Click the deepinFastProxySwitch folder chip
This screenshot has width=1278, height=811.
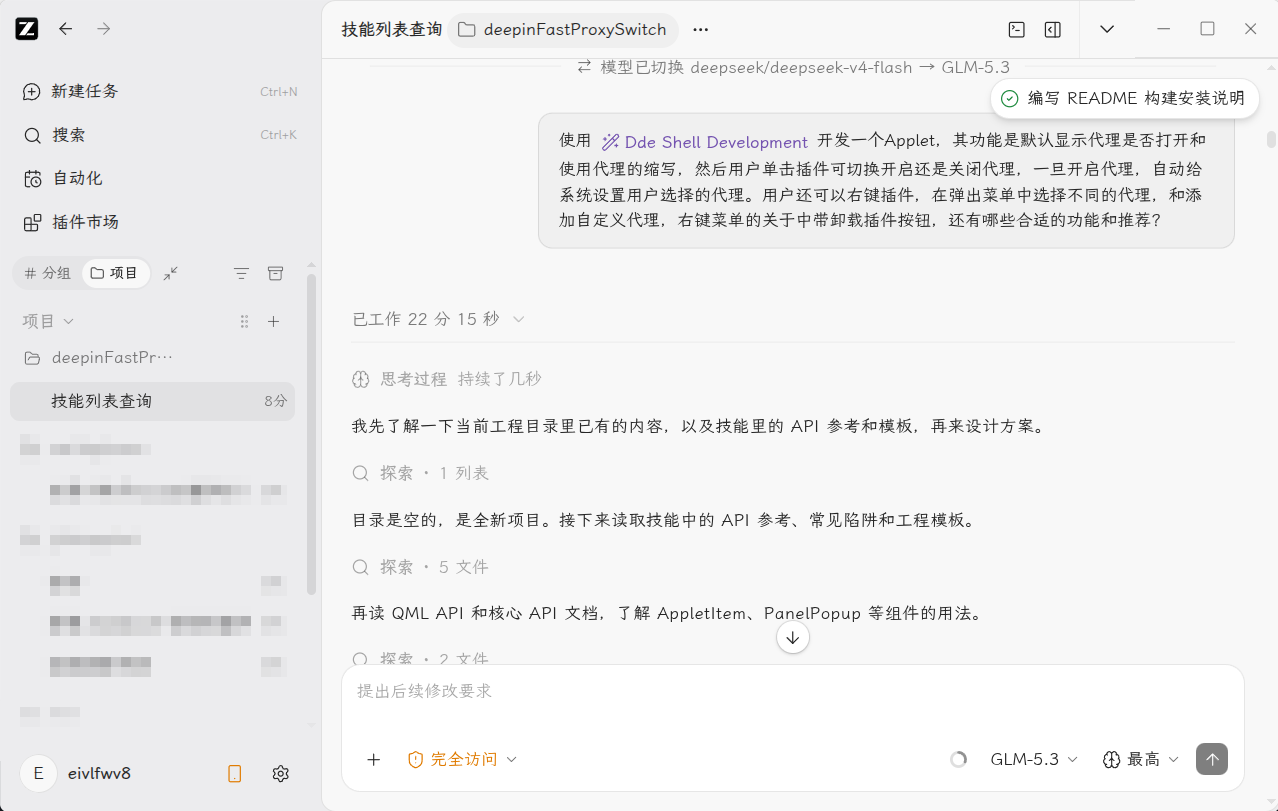[x=562, y=30]
